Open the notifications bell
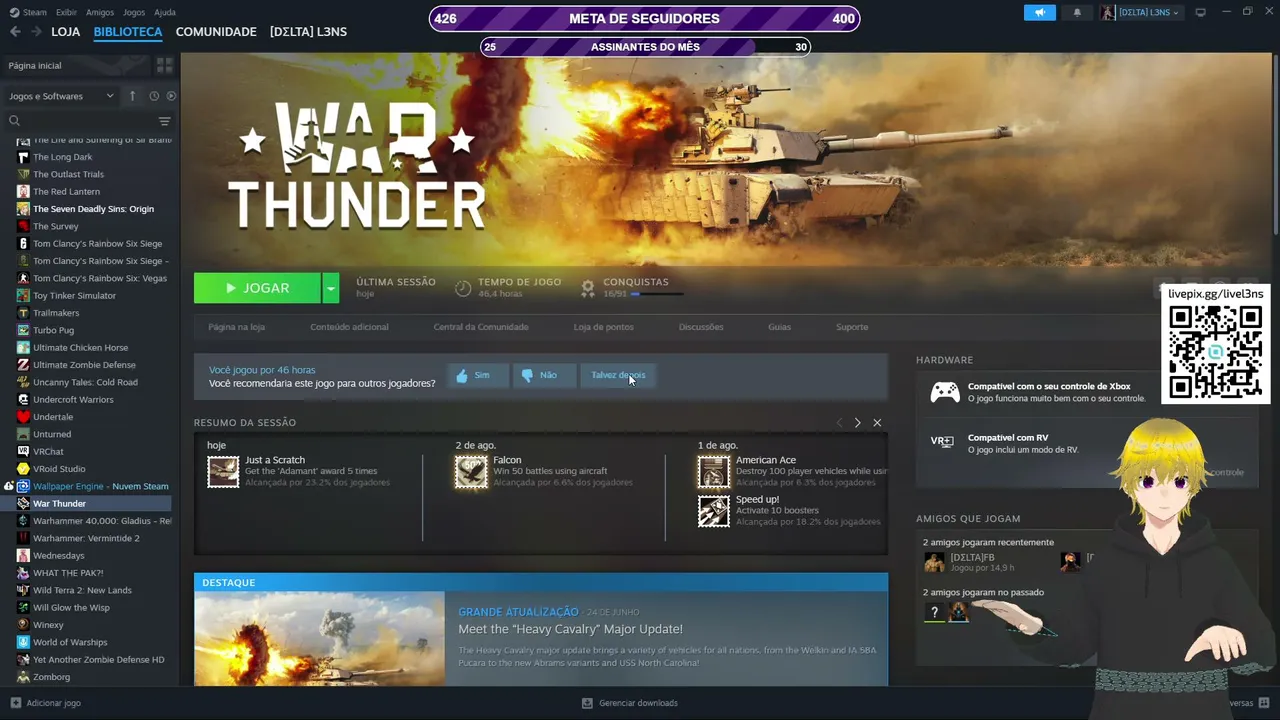Image resolution: width=1280 pixels, height=720 pixels. (x=1077, y=12)
